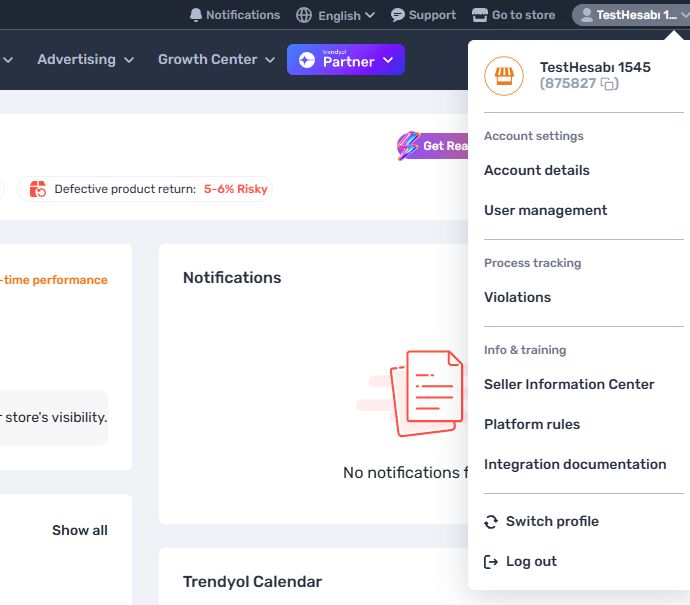Image resolution: width=690 pixels, height=605 pixels.
Task: Open the Advertising menu chevron
Action: click(x=128, y=60)
